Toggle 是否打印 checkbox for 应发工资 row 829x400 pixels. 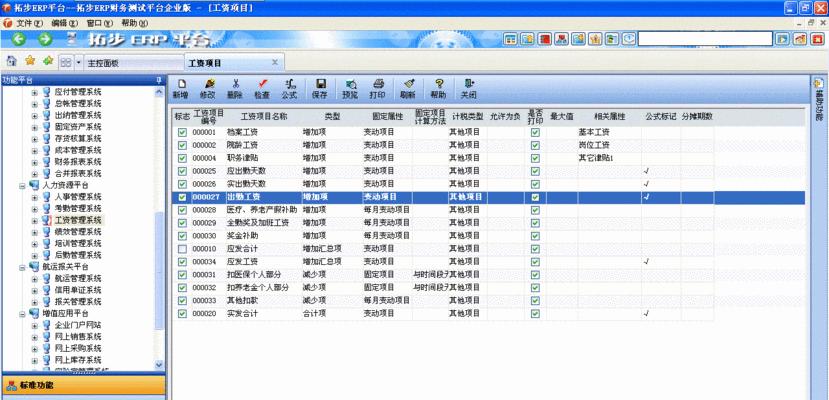point(535,262)
